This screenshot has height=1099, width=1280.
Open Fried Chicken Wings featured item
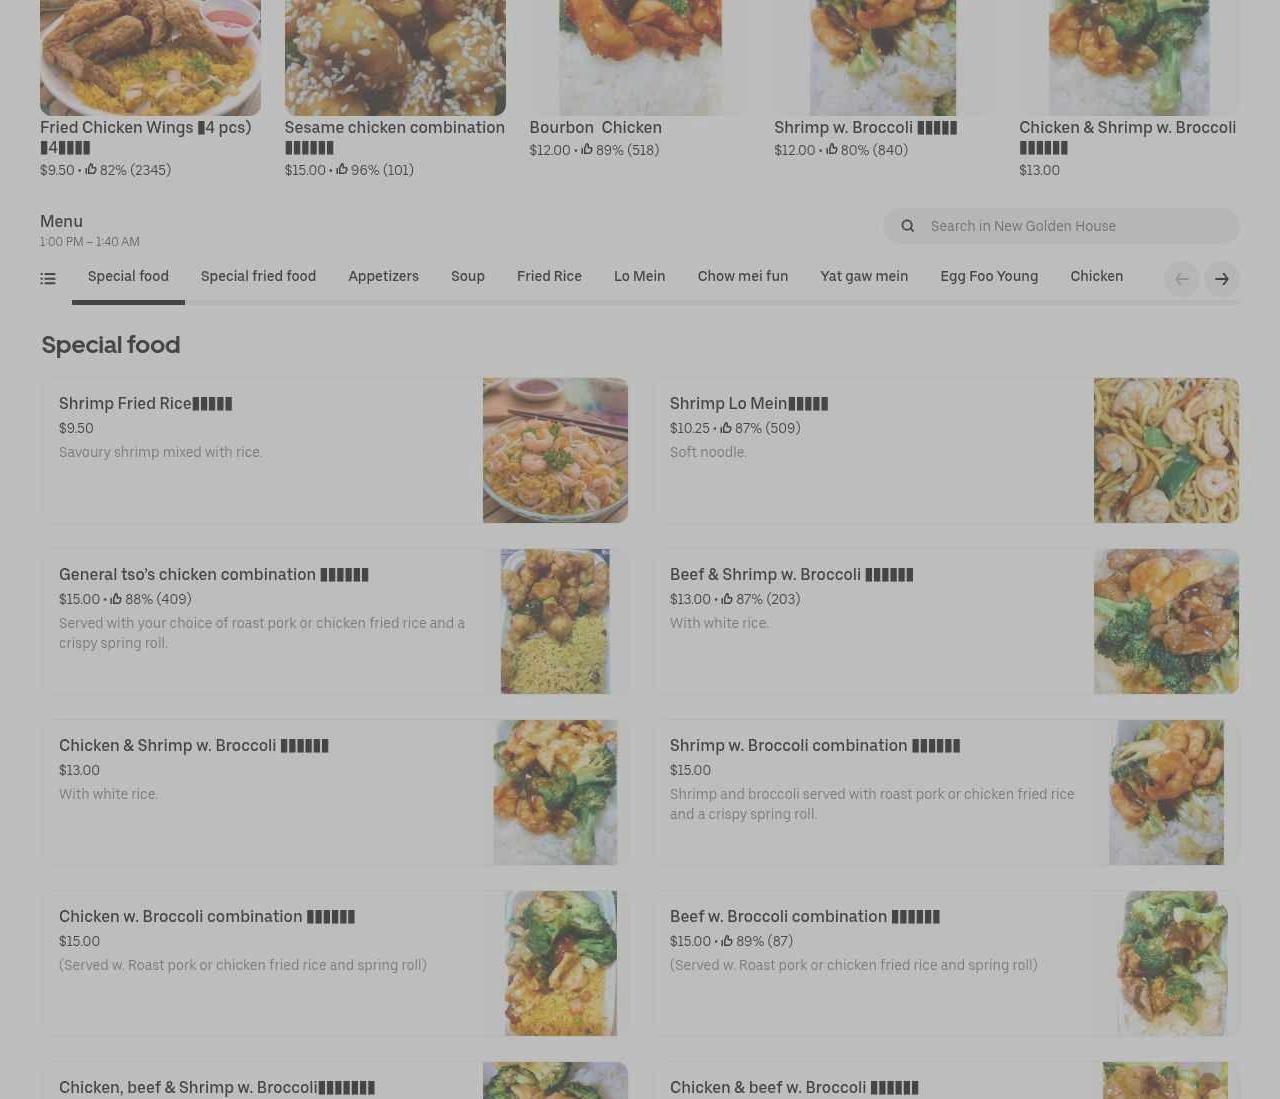click(x=145, y=137)
